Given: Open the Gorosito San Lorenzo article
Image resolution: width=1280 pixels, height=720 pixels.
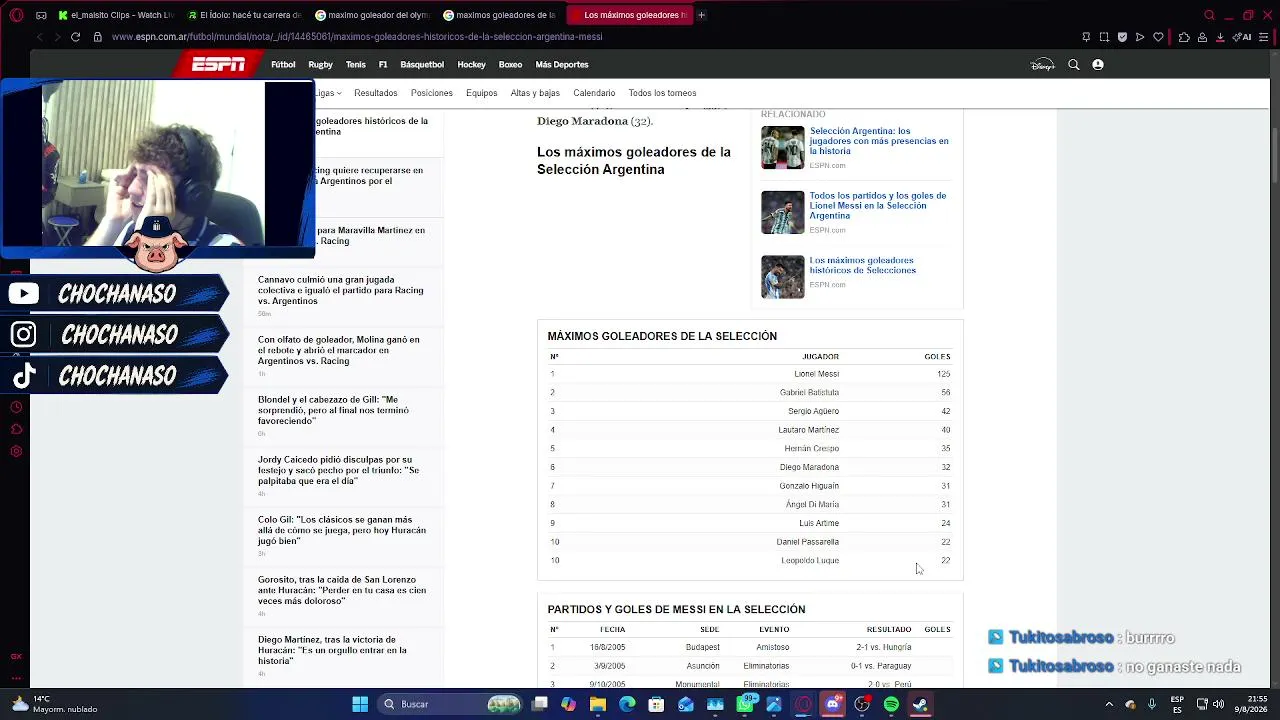Looking at the screenshot, I should (342, 590).
